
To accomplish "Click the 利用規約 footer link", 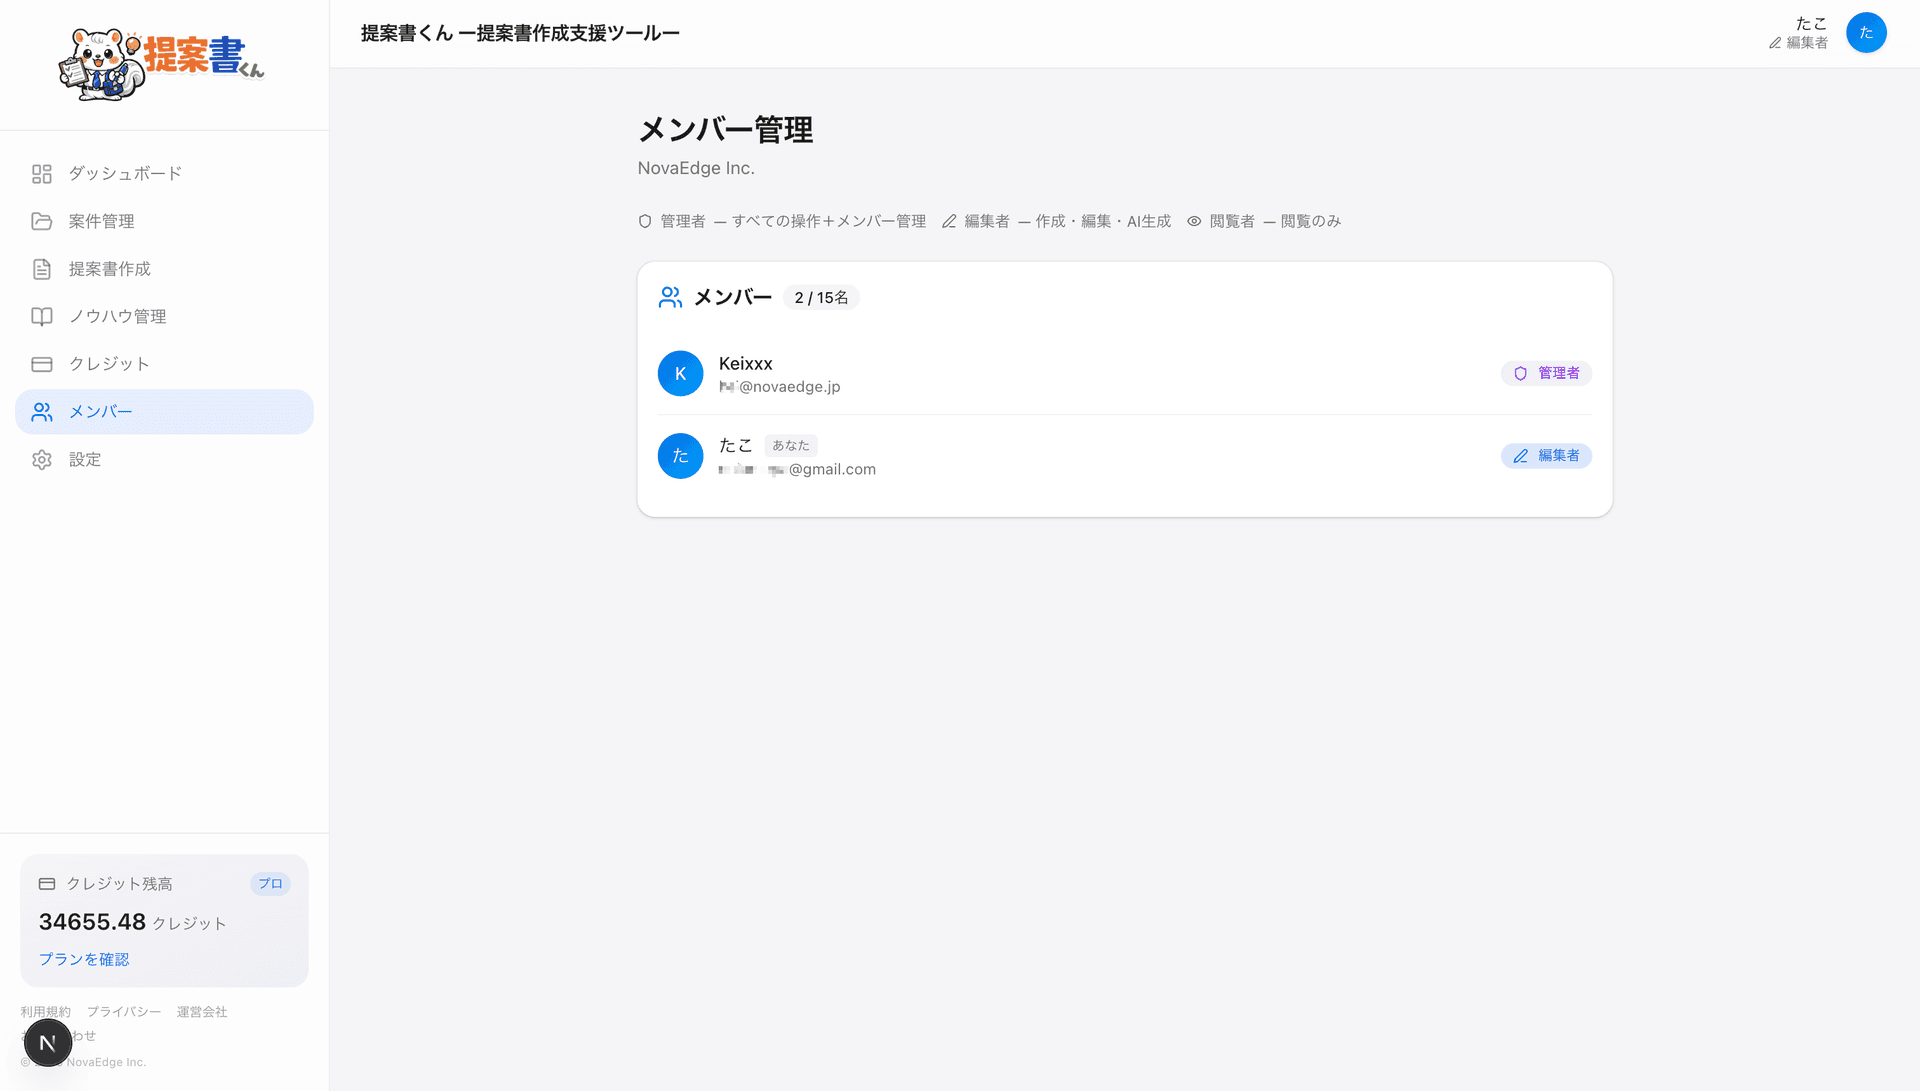I will pyautogui.click(x=46, y=1012).
